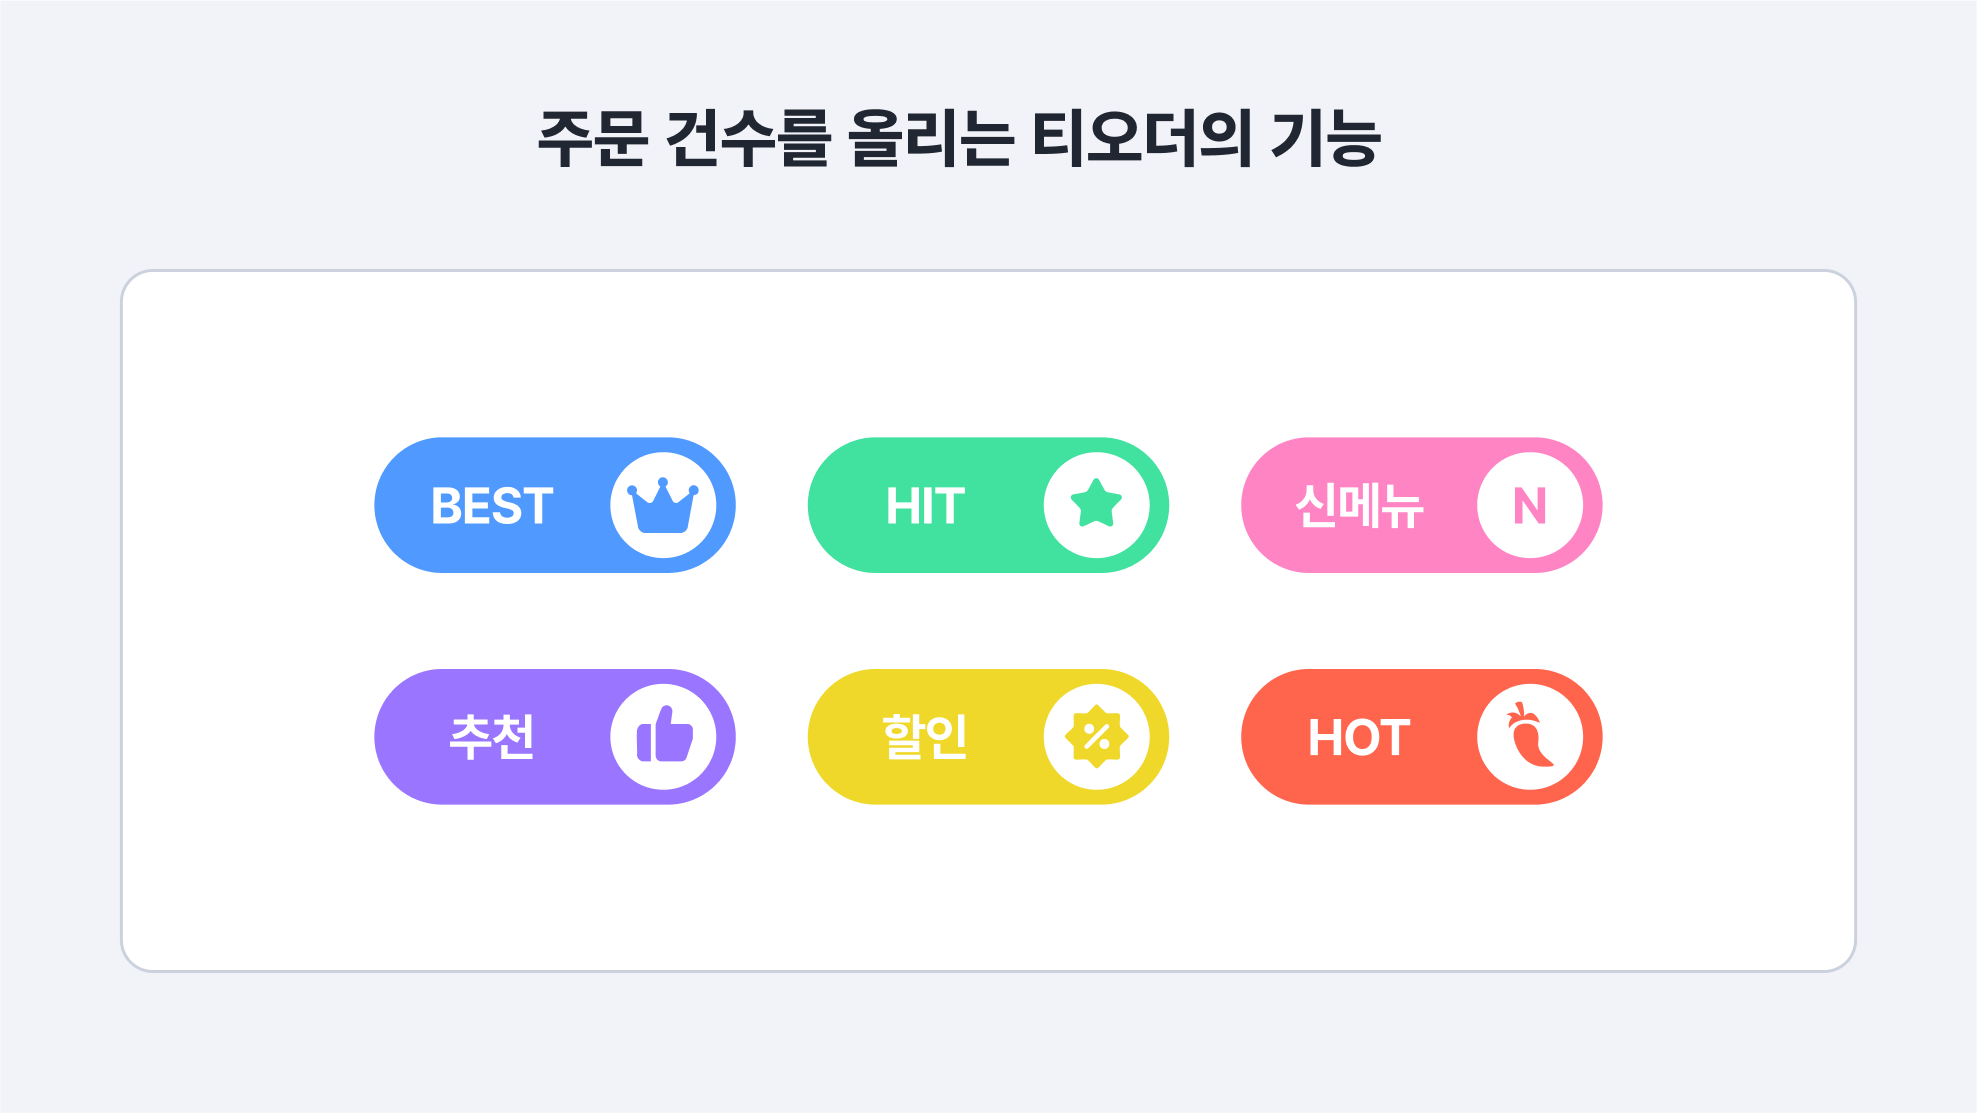
Task: Click the crown icon on BEST badge
Action: 663,506
